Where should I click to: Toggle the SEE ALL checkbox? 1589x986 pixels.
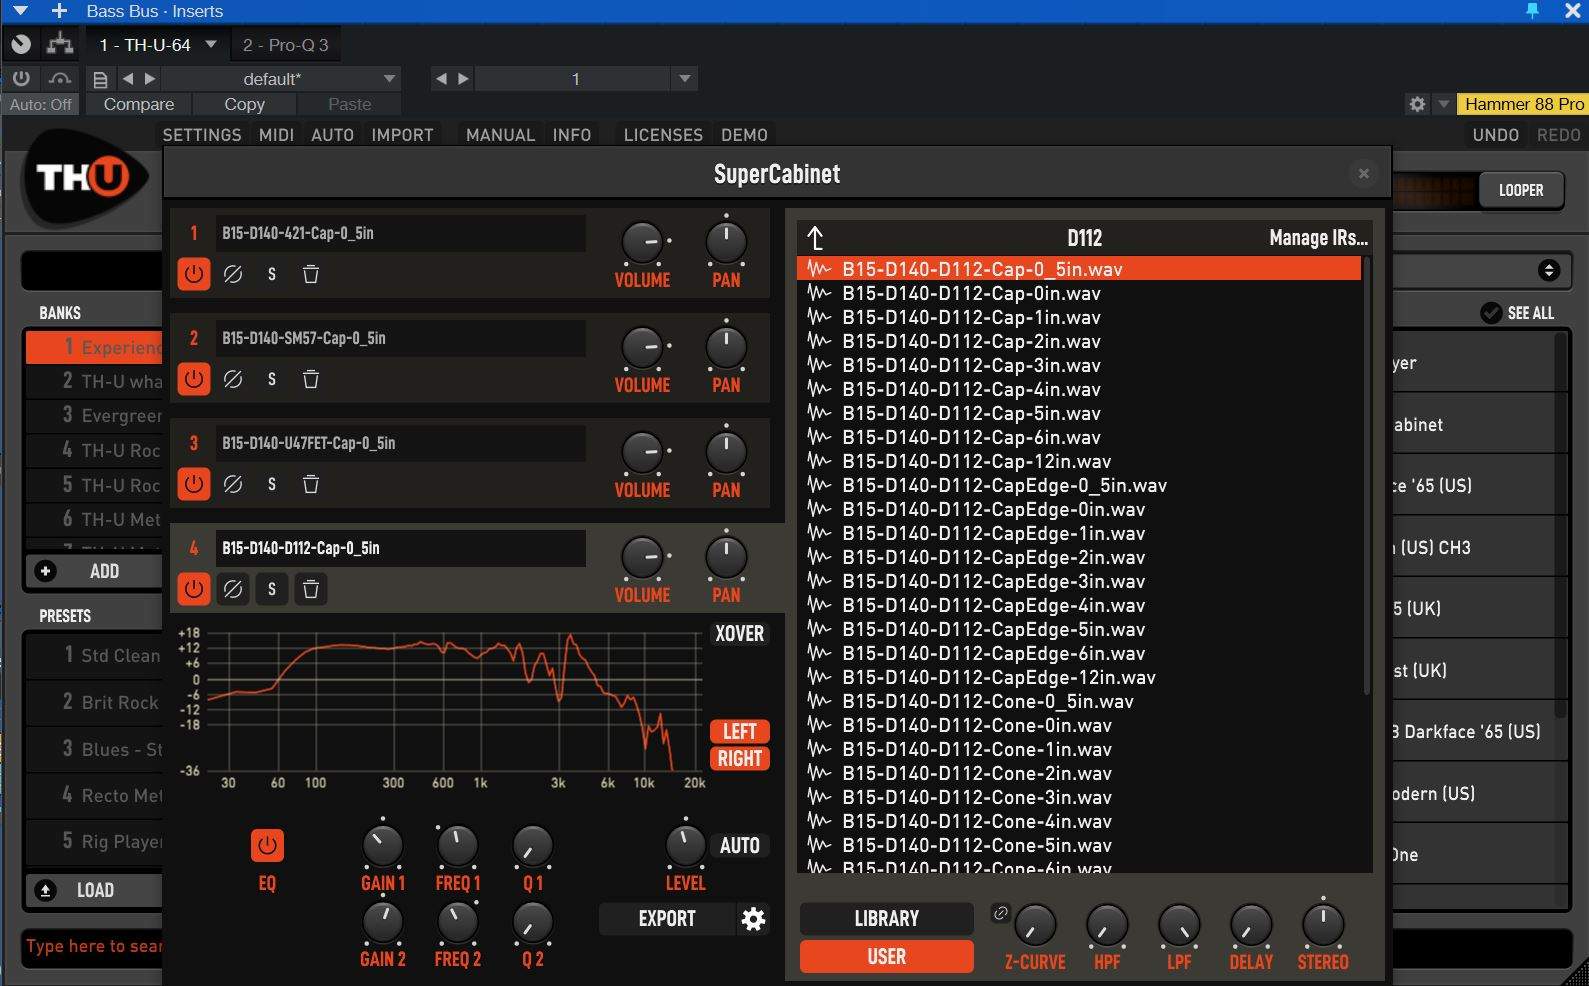1490,313
